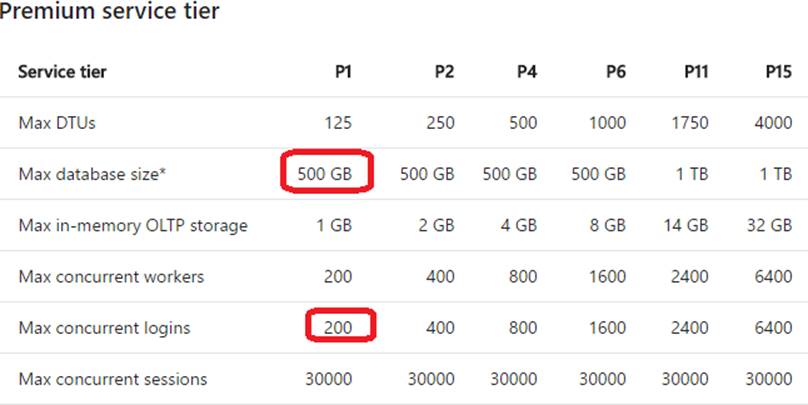Click the 1 TB value under P11
808x405 pixels.
click(x=692, y=174)
